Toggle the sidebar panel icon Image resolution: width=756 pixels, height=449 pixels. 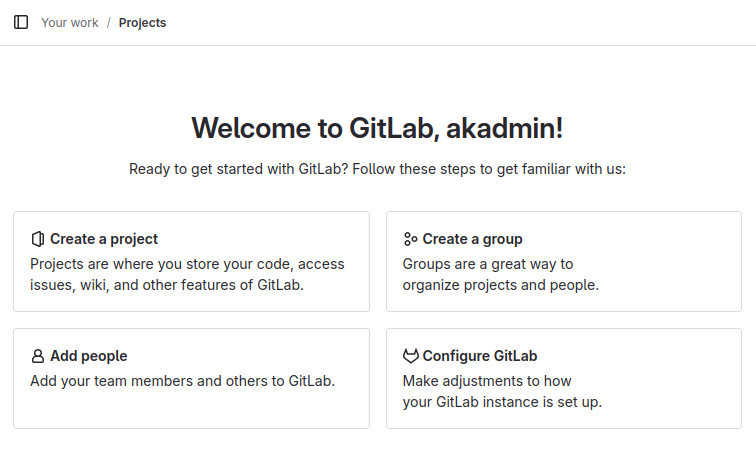click(x=21, y=22)
